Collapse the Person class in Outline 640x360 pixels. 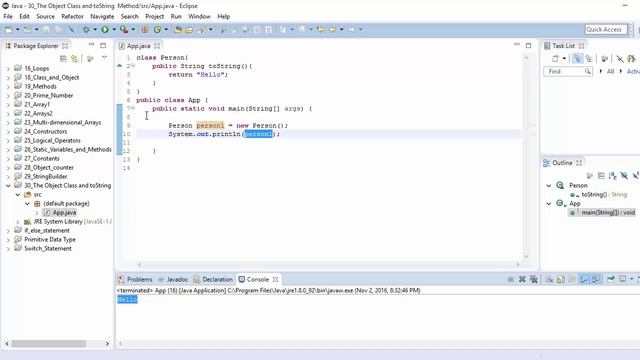[x=549, y=186]
